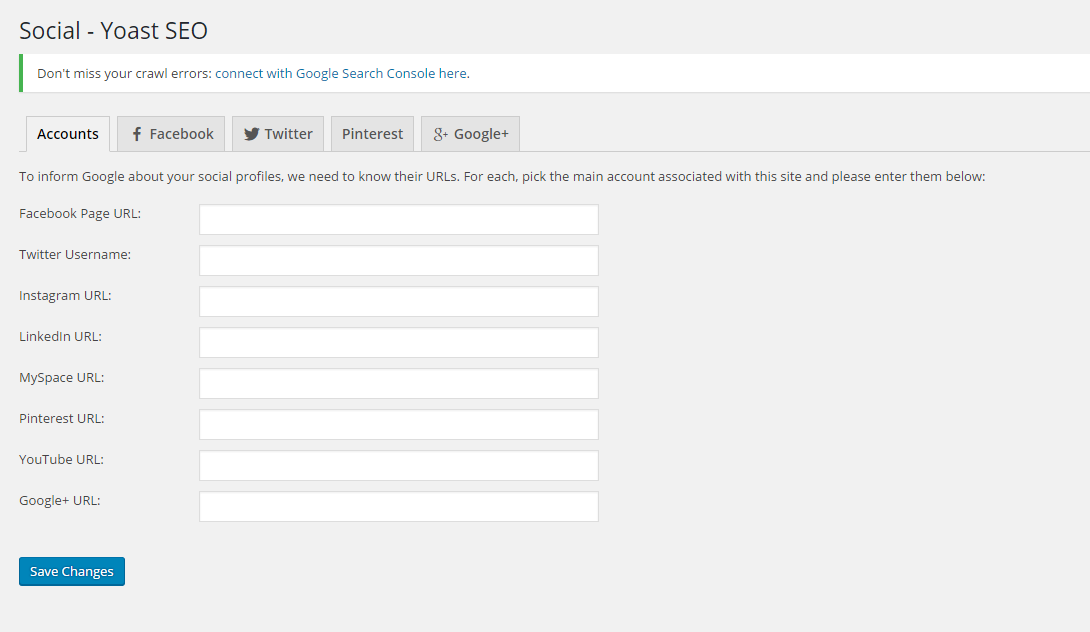Switch to the Accounts tab
The image size is (1090, 632).
(67, 133)
